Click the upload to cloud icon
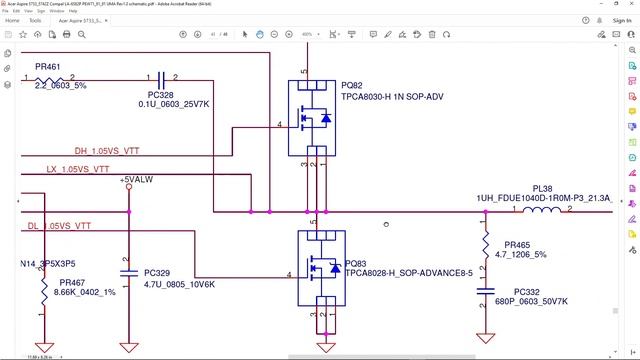This screenshot has height=360, width=640. coord(38,35)
